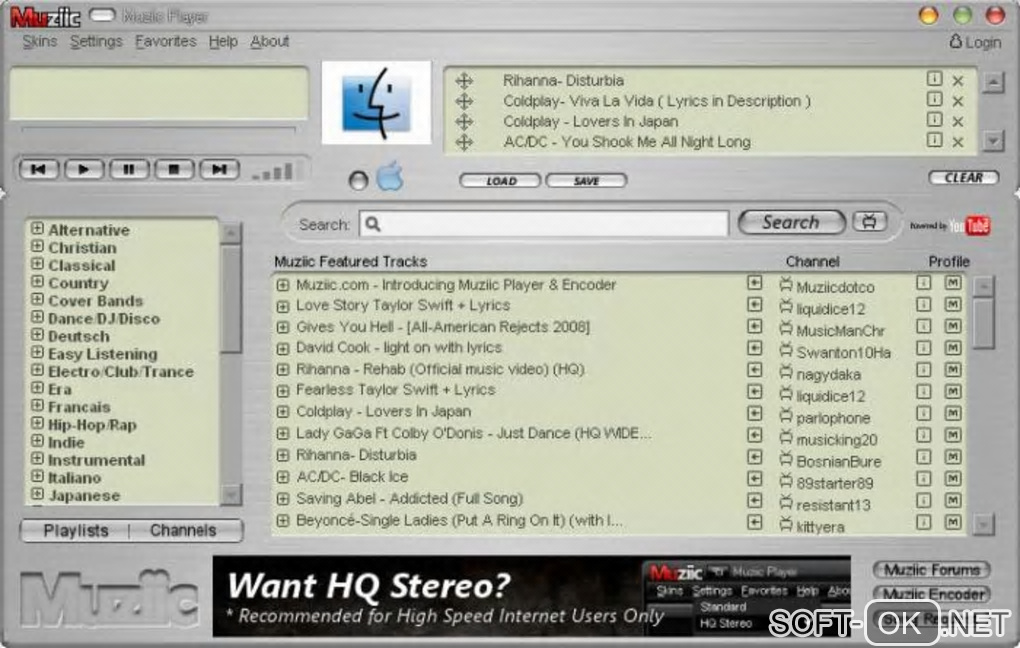
Task: Open the Favorites menu
Action: (166, 42)
